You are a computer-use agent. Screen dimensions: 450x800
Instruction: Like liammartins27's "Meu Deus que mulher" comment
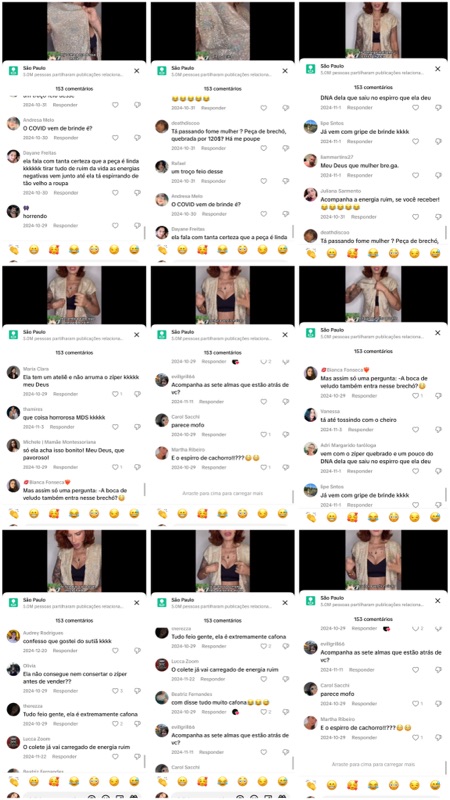coord(415,175)
